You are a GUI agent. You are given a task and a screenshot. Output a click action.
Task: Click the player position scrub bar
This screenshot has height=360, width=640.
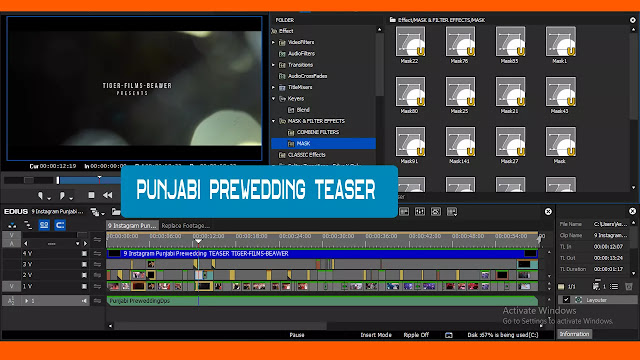[90, 180]
